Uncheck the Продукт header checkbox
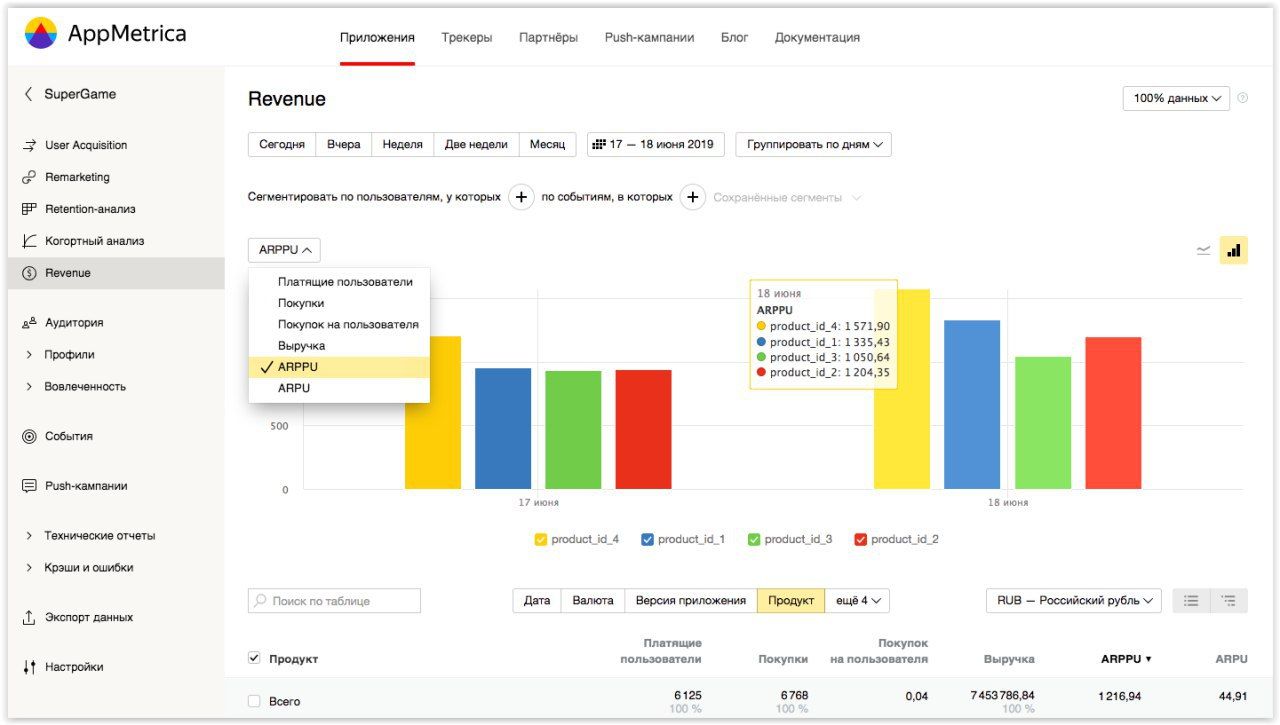This screenshot has height=725, width=1280. tap(254, 658)
